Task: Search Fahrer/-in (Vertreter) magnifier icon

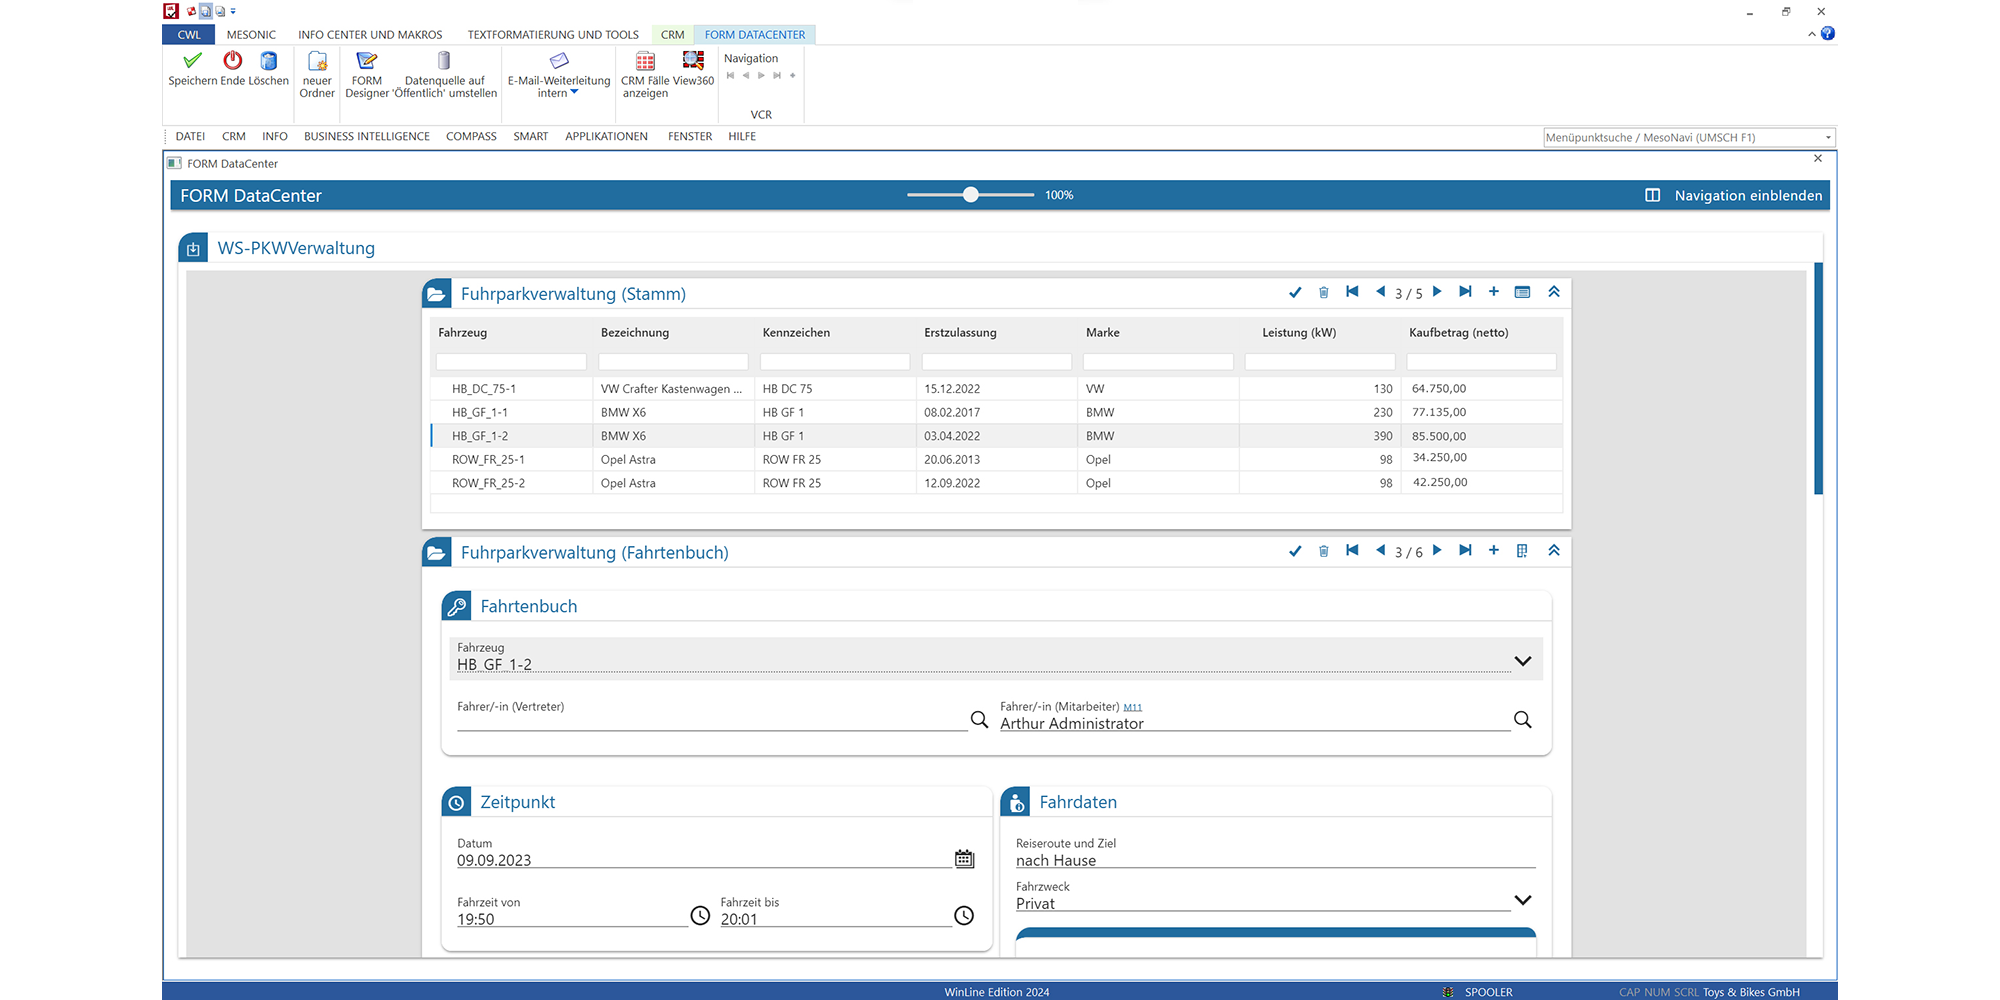Action: [x=979, y=719]
